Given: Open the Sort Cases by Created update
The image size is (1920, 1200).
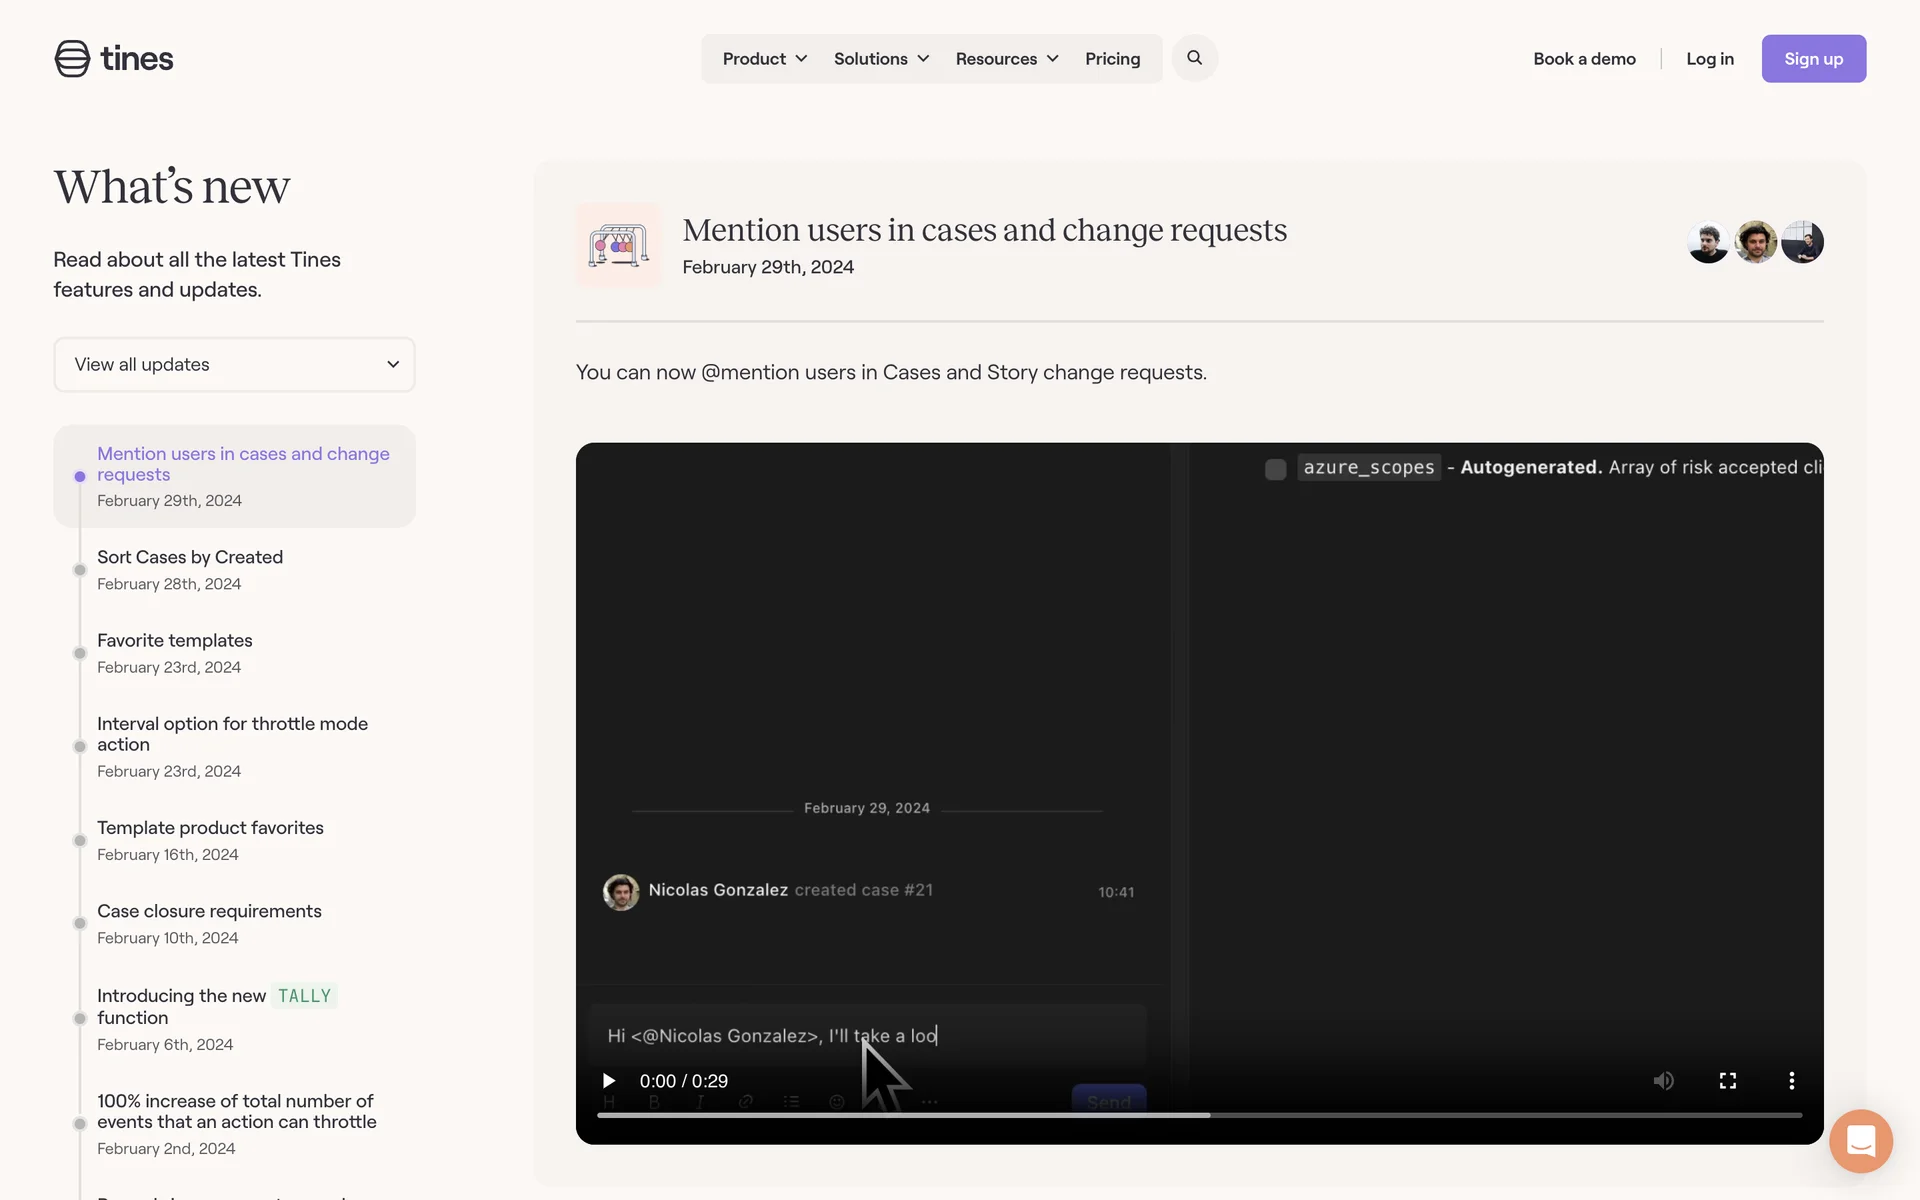Looking at the screenshot, I should tap(190, 557).
